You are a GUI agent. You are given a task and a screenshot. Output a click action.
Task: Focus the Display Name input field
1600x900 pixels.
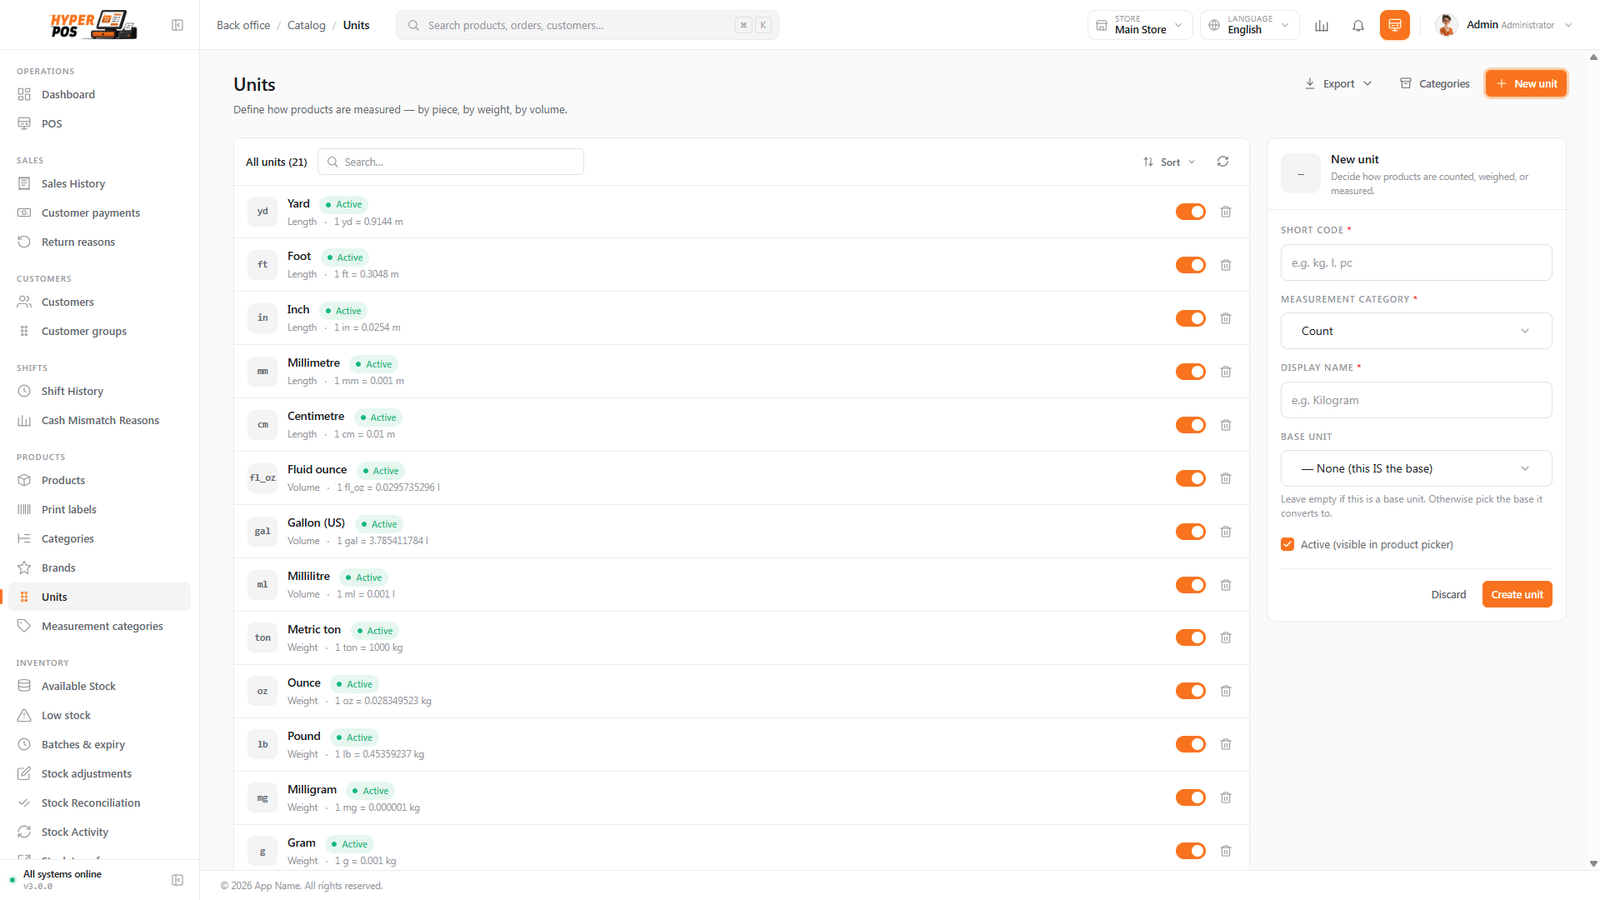tap(1416, 400)
